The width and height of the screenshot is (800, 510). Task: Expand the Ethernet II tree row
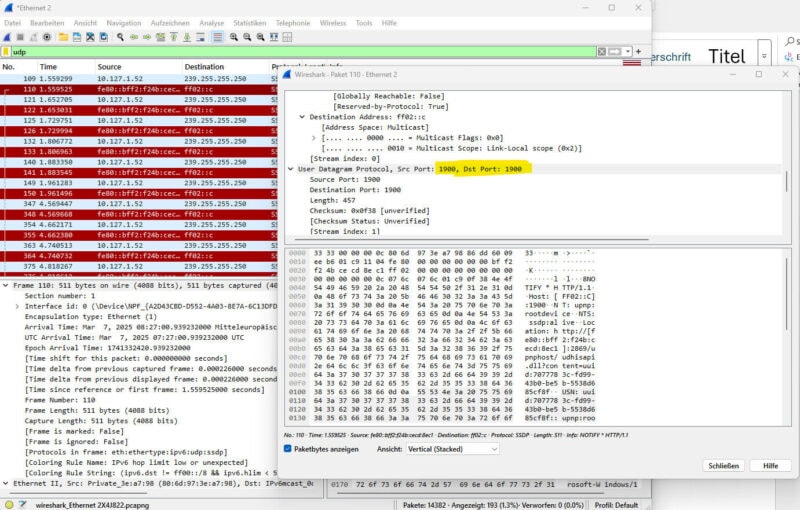click(x=5, y=482)
